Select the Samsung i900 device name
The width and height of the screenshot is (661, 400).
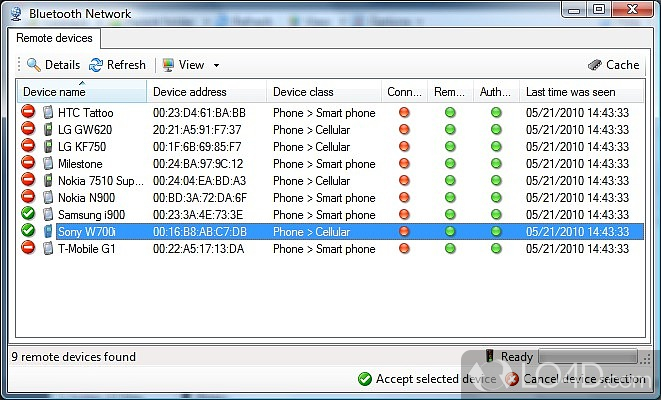(x=91, y=215)
